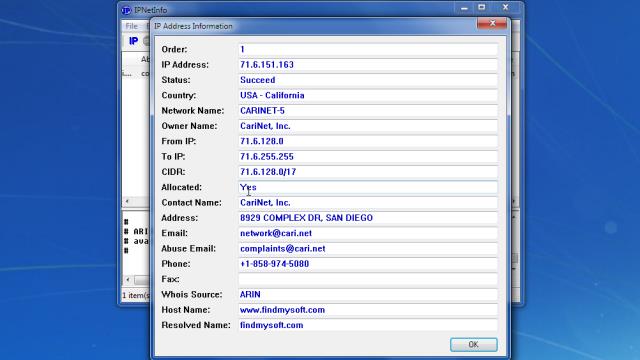
Task: Click the Resolved Name field findmysoft.com
Action: (368, 325)
